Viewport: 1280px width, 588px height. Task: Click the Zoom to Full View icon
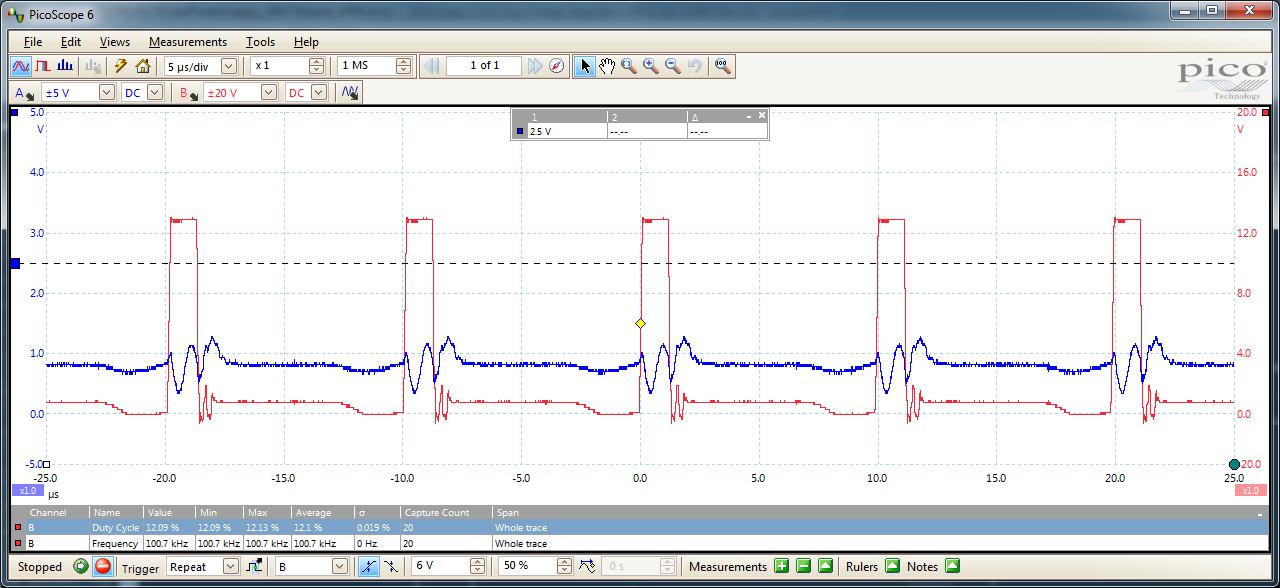(722, 66)
